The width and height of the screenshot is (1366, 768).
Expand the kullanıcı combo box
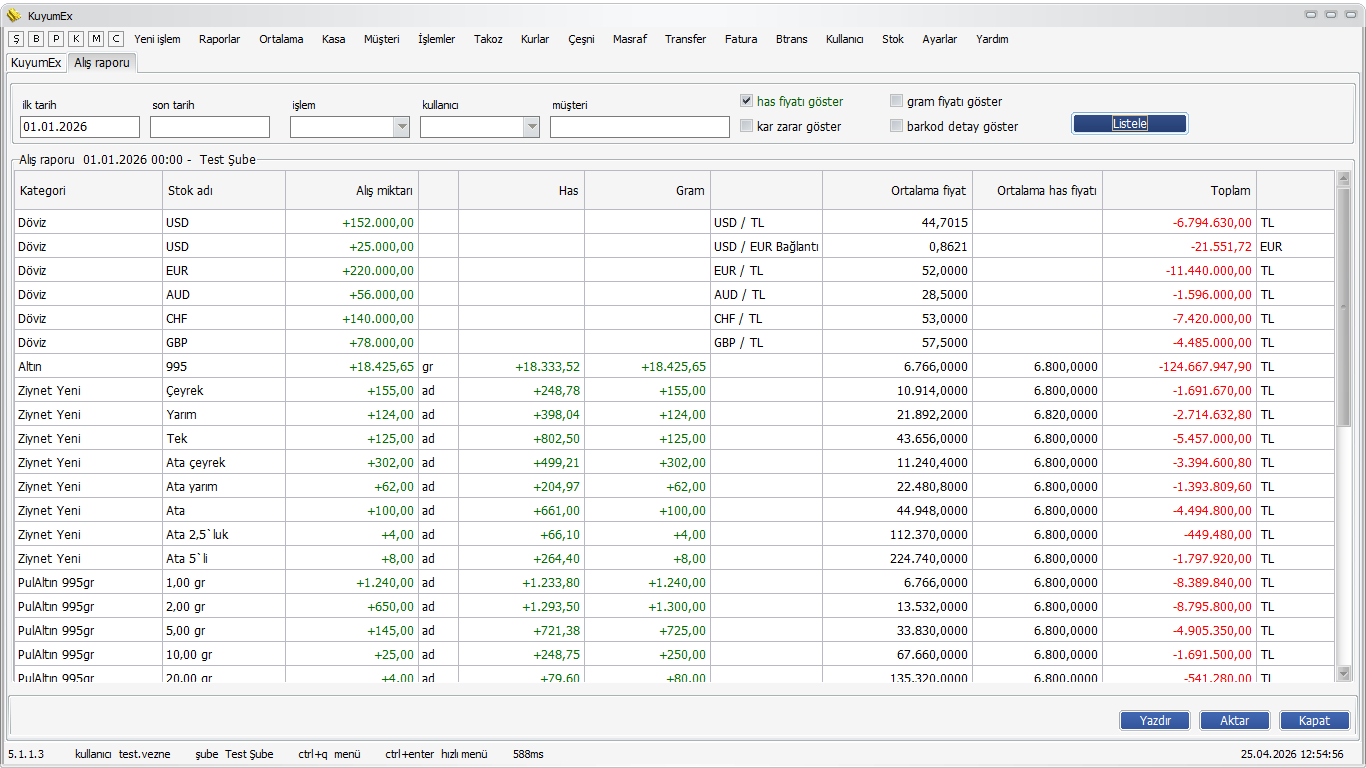tap(531, 127)
